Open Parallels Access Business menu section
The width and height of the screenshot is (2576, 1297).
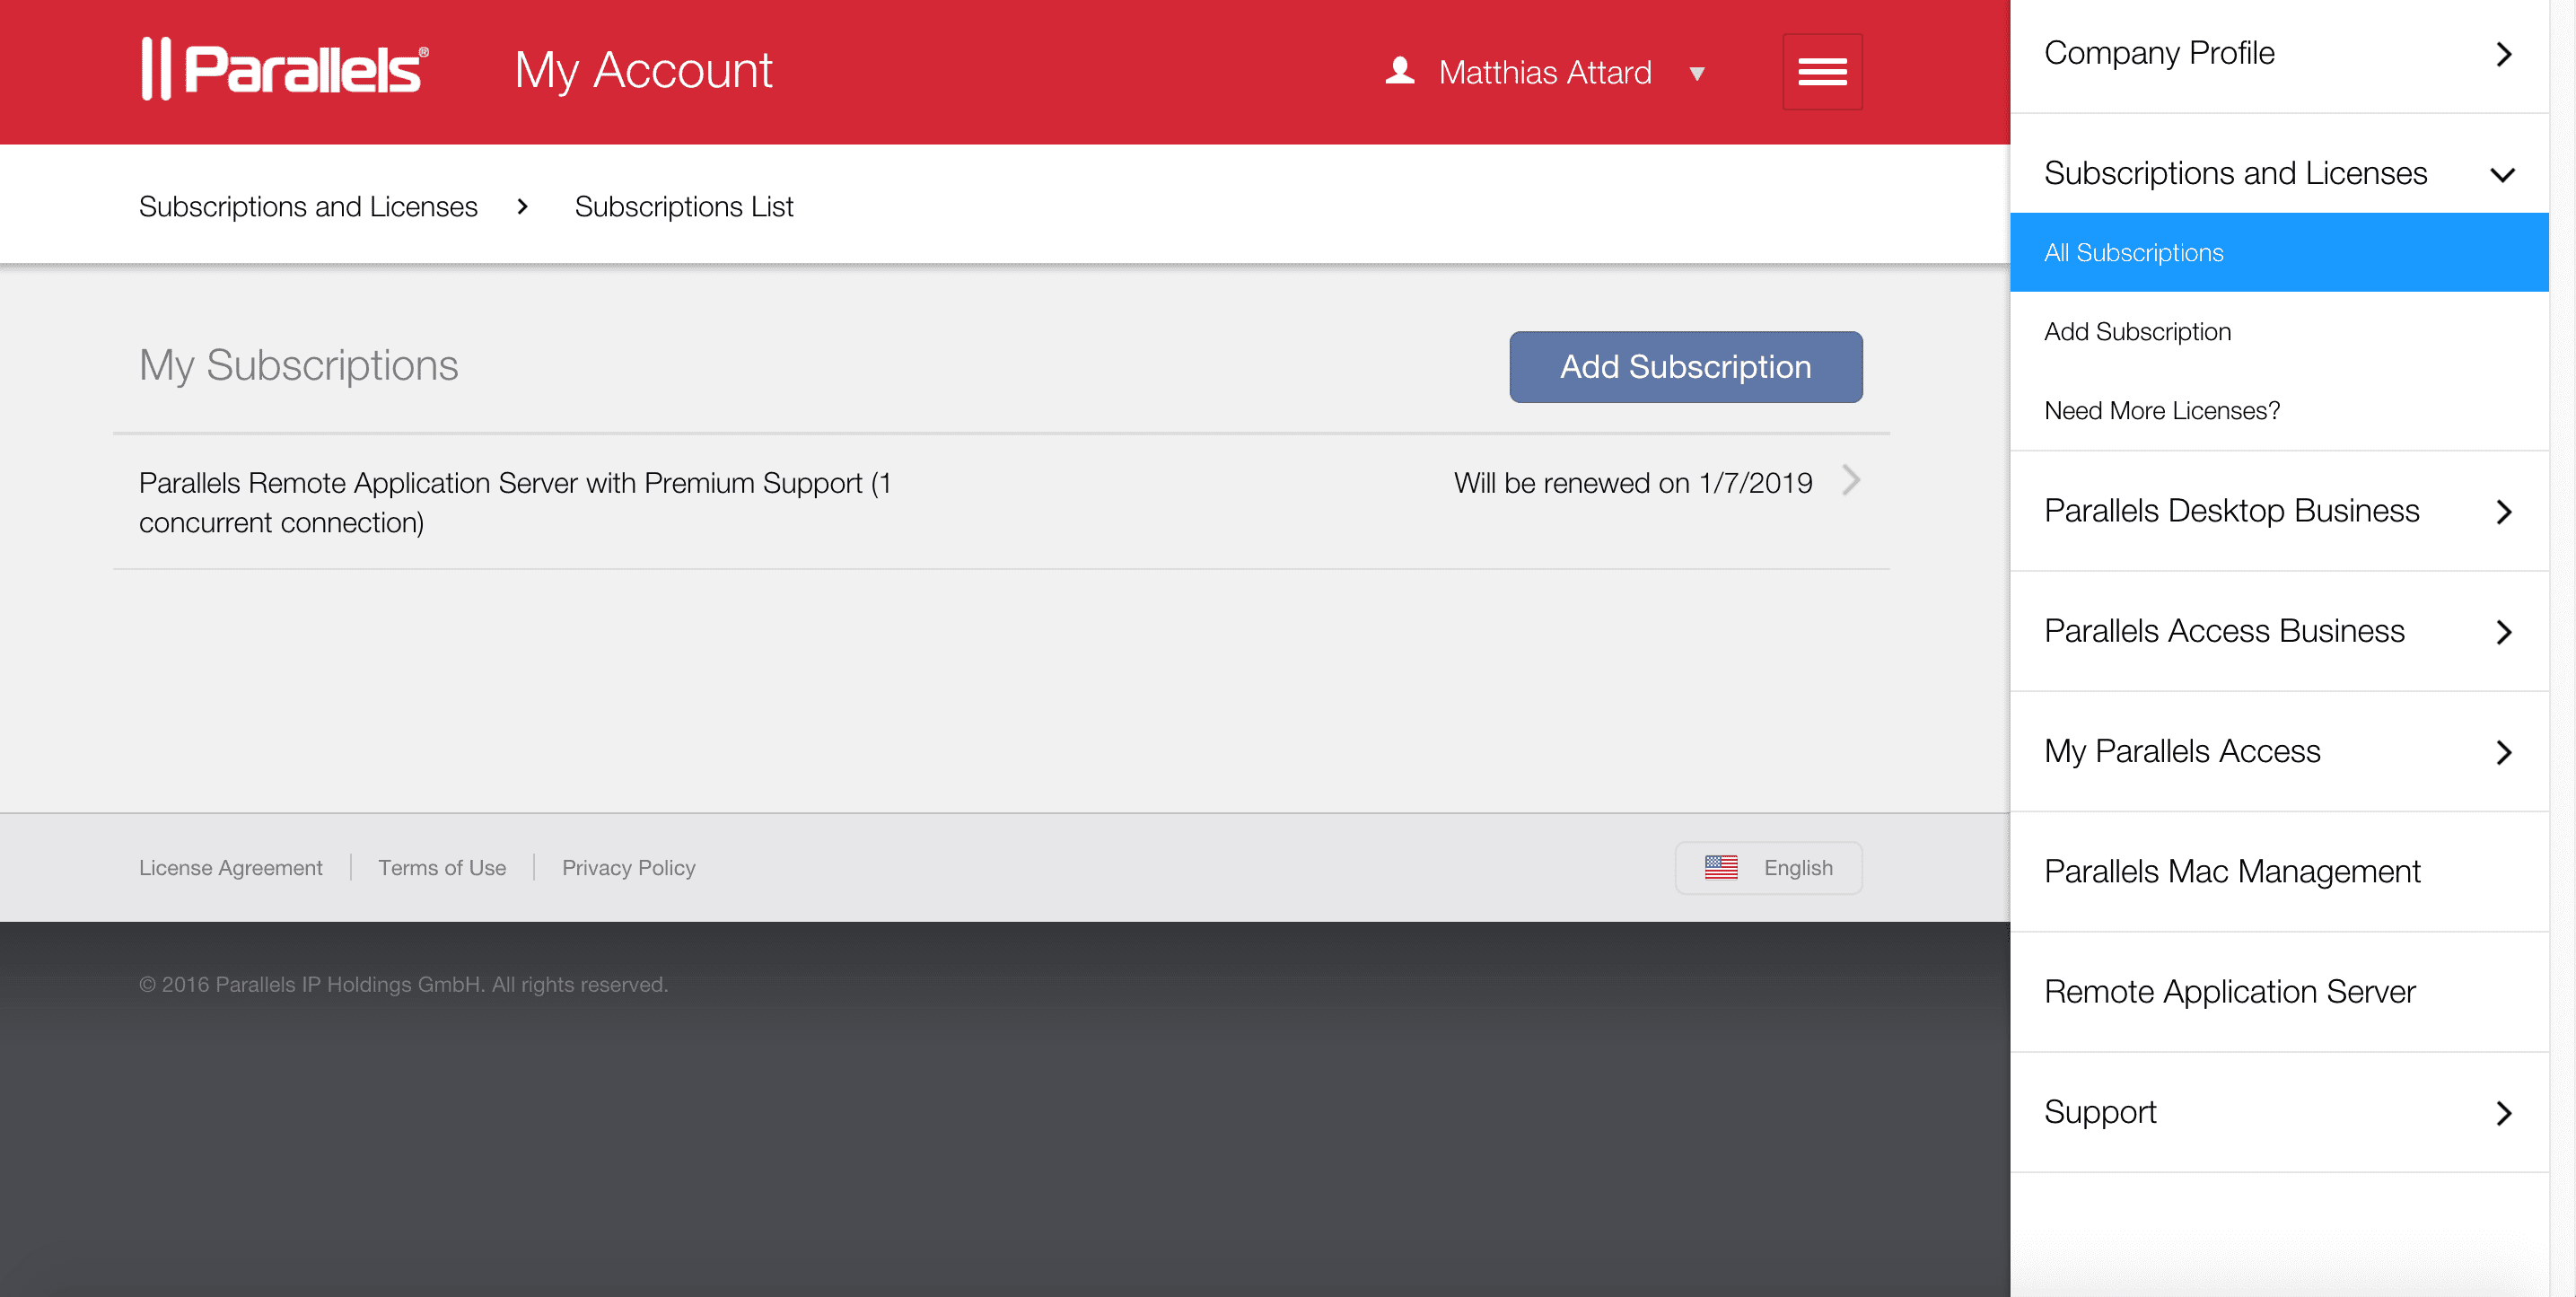click(2279, 631)
